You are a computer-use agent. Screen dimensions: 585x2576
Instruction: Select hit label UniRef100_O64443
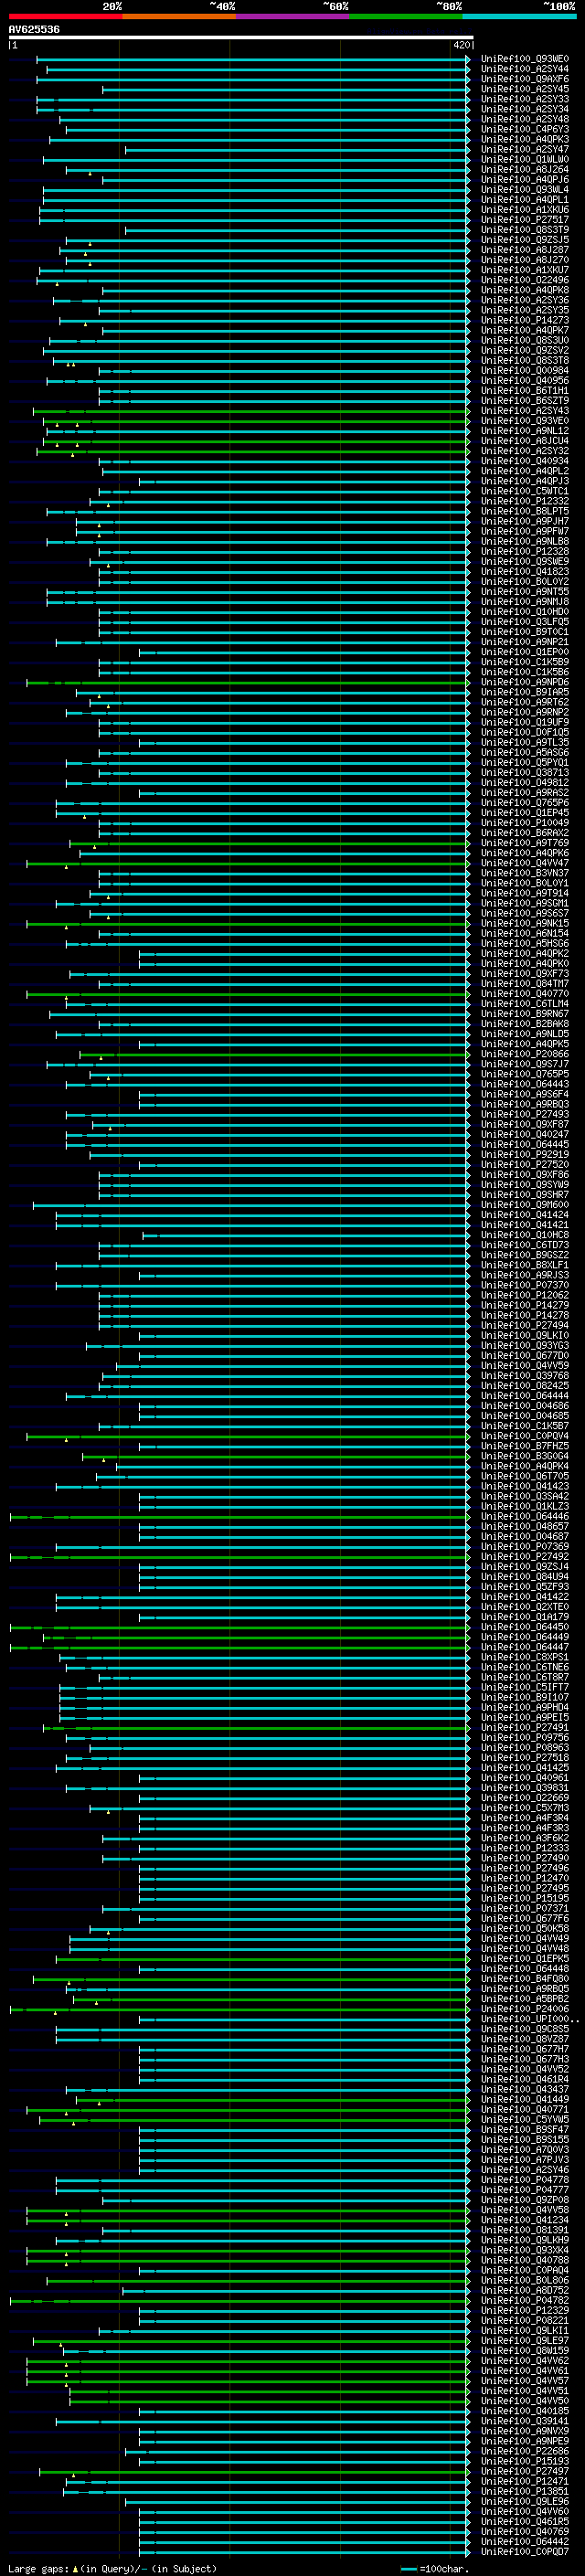click(x=525, y=1084)
